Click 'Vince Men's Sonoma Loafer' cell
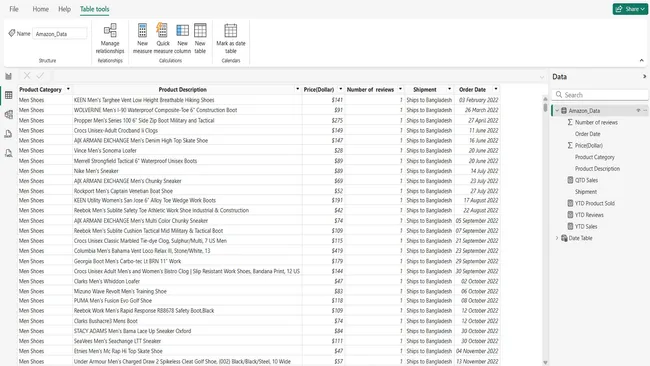The image size is (650, 366). click(187, 150)
